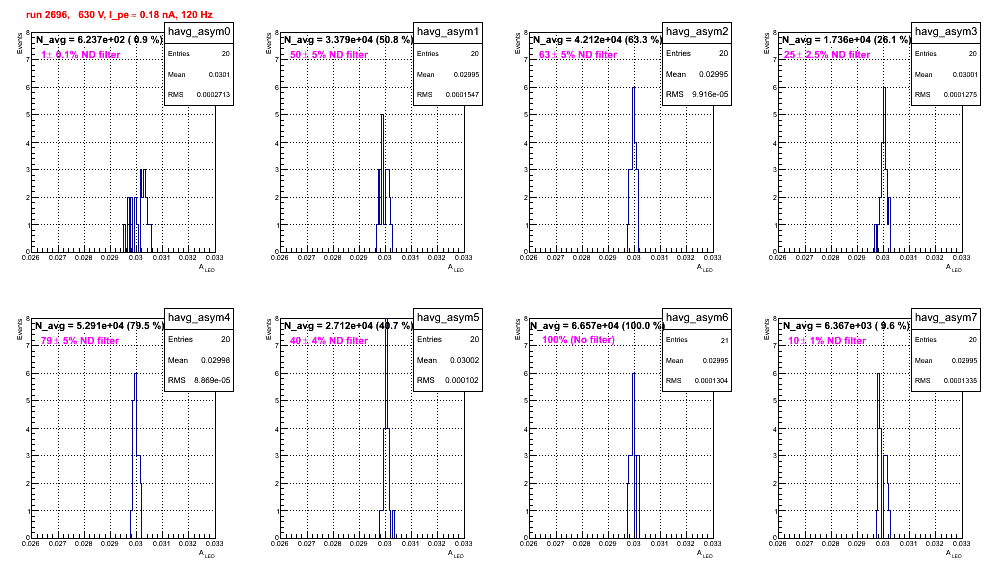Image resolution: width=996 pixels, height=572 pixels.
Task: Click the N_avg = 6.367e+03 label
Action: pyautogui.click(x=846, y=326)
